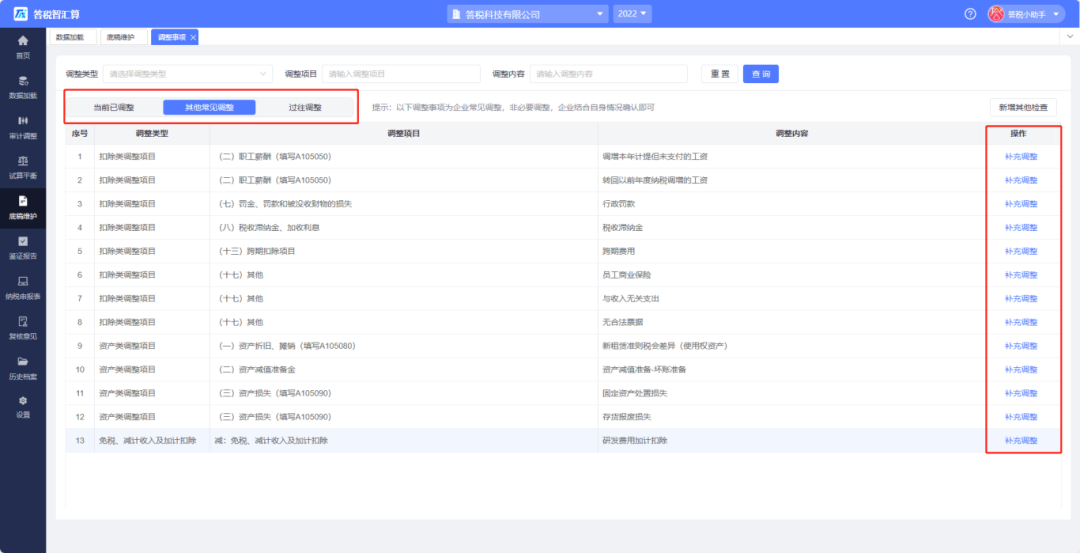
Task: Open 纳税申报表 in the sidebar
Action: pos(23,286)
